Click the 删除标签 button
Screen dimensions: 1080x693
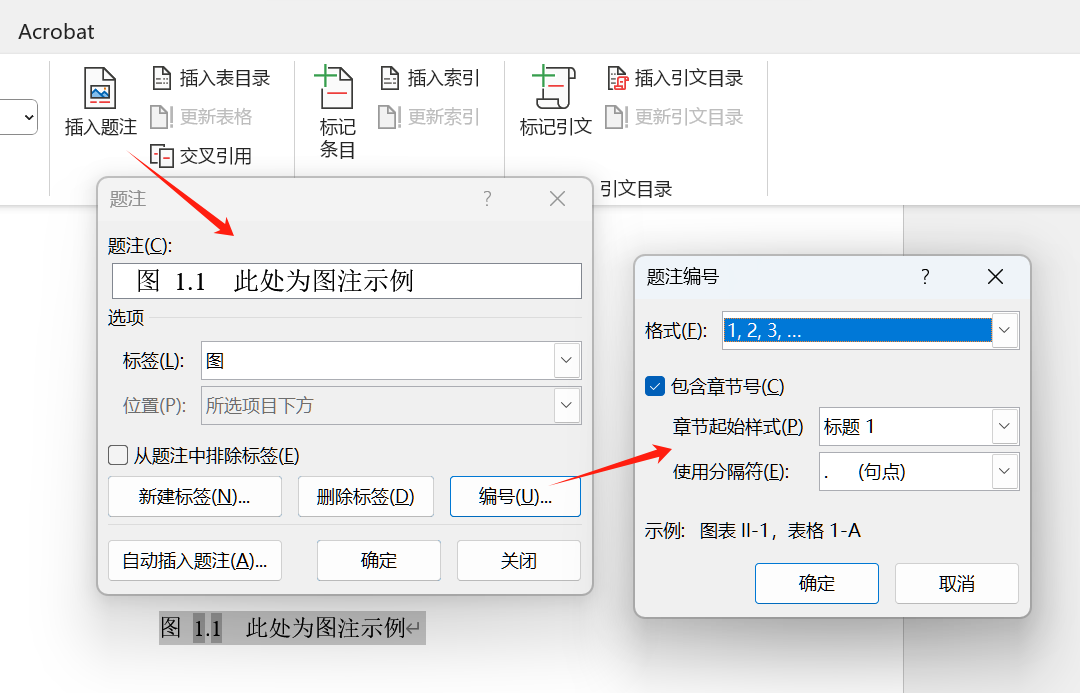pyautogui.click(x=366, y=497)
